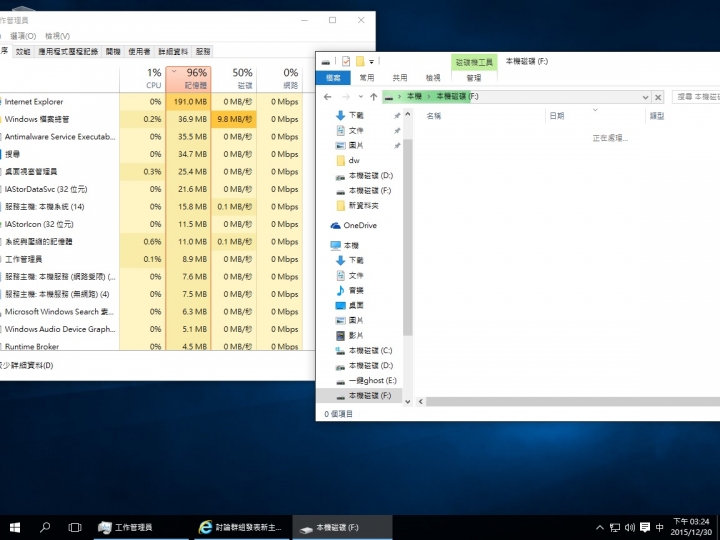Switch to 使用者 tab
The image size is (720, 540).
pos(139,51)
